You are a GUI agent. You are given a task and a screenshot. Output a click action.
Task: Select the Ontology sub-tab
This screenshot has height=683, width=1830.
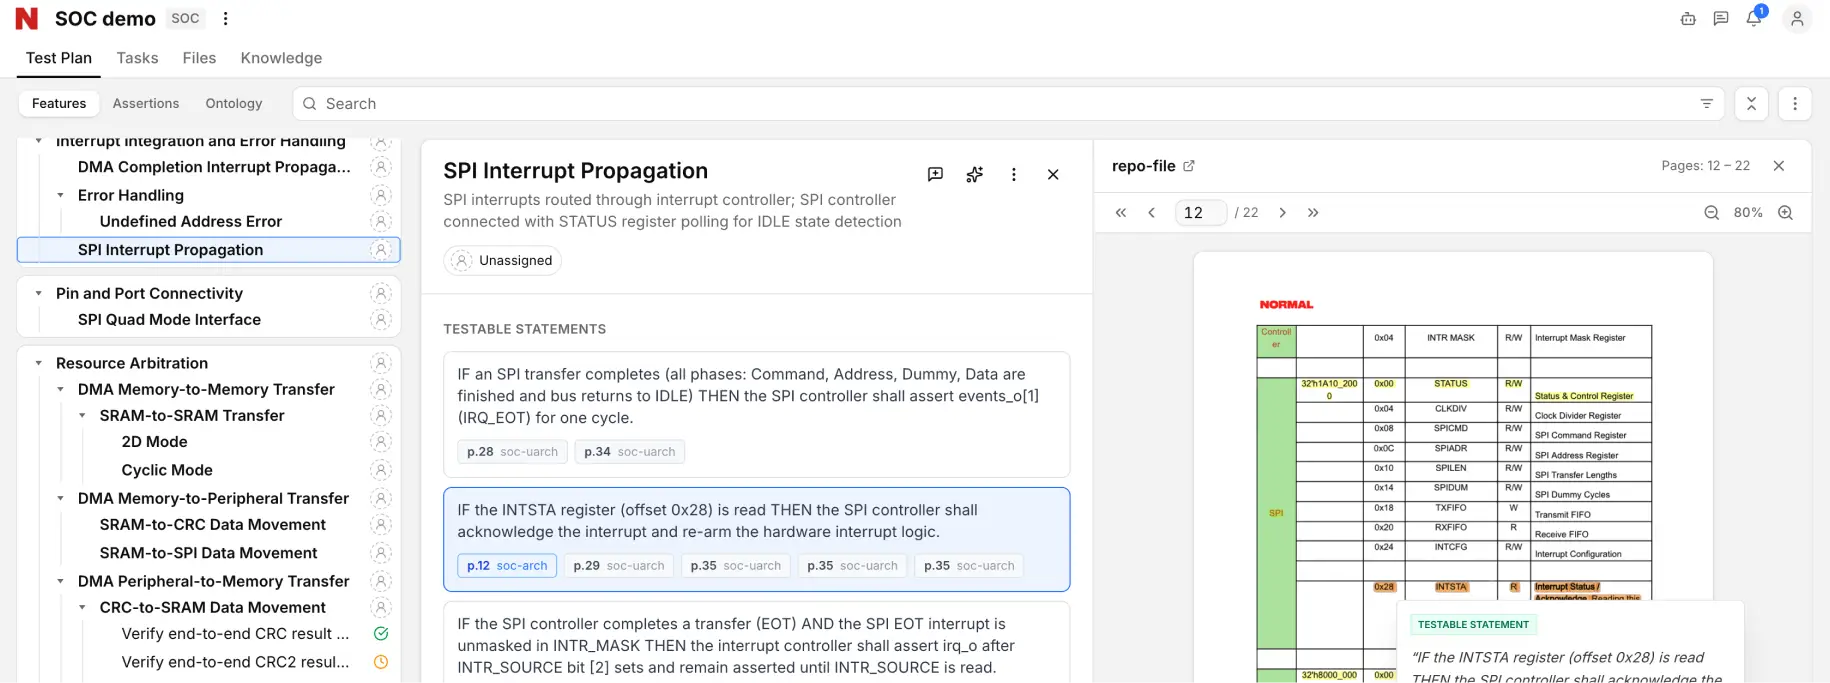pos(234,103)
